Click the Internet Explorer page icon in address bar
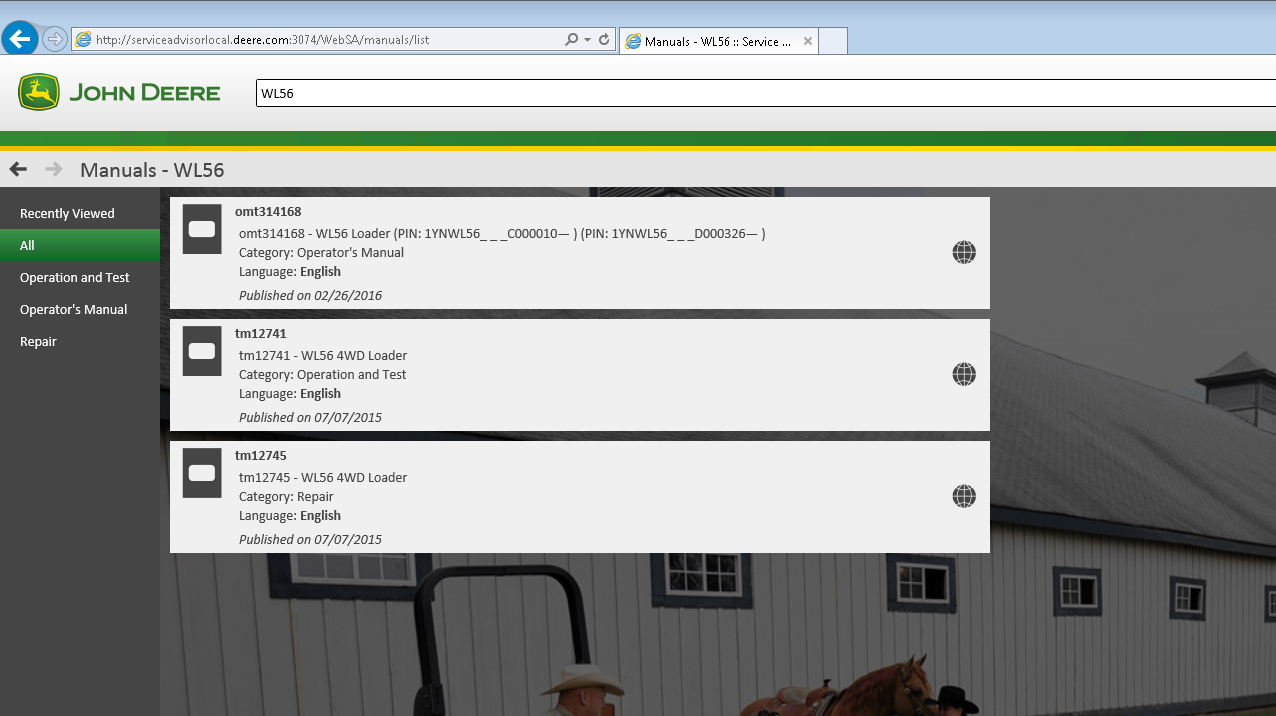 (83, 40)
